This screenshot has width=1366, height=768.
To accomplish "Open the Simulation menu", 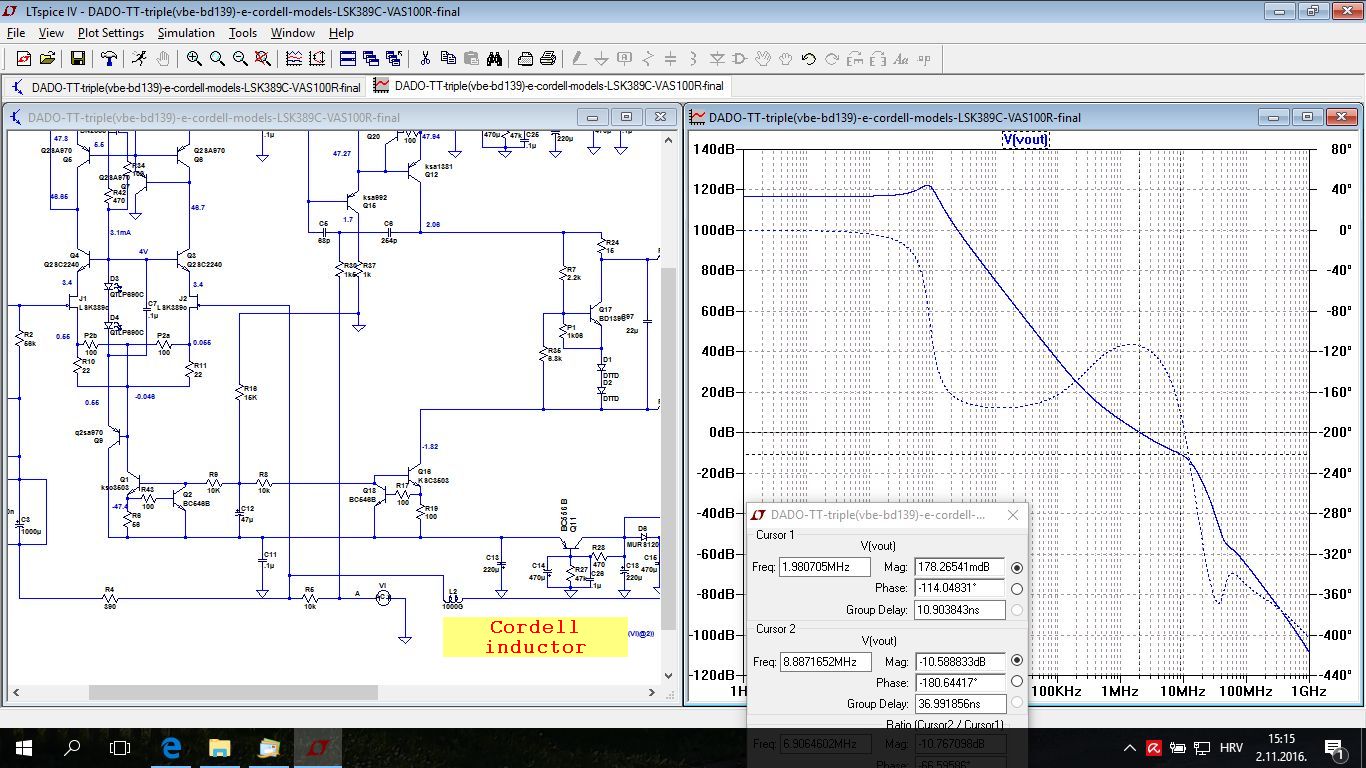I will tap(186, 33).
